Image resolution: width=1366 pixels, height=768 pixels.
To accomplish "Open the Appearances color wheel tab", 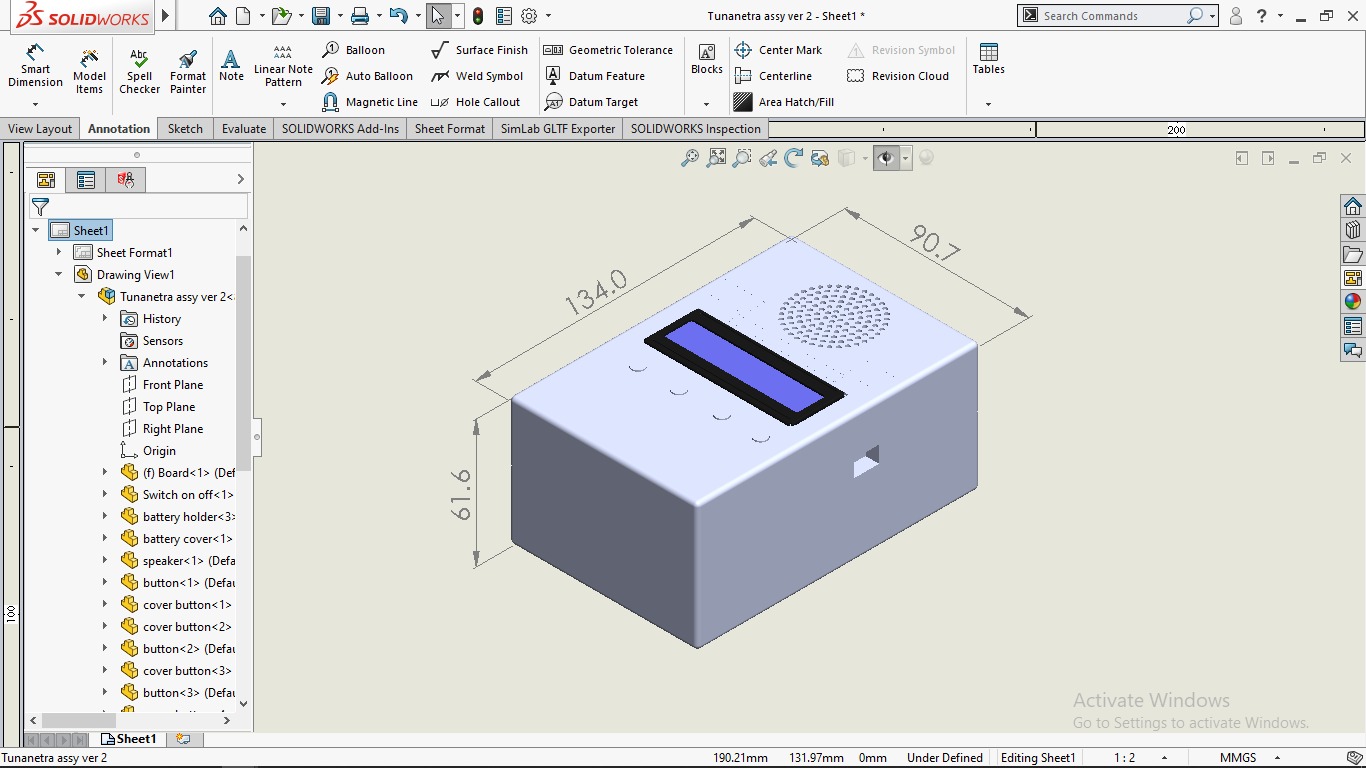I will click(1353, 302).
